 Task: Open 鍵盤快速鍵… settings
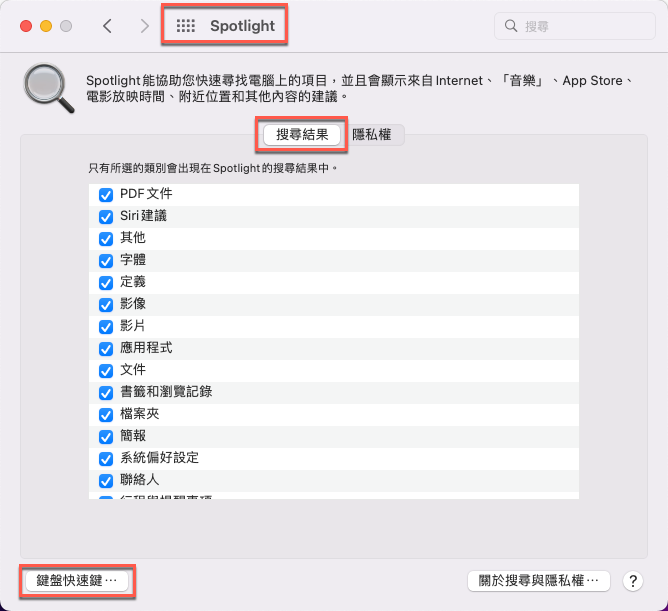(x=77, y=581)
